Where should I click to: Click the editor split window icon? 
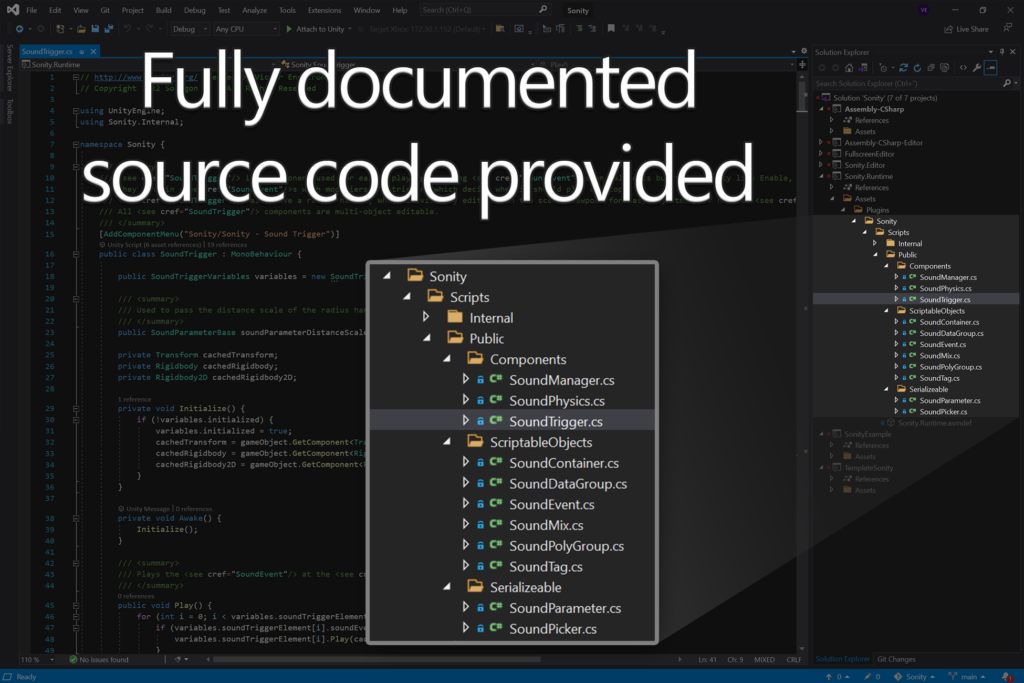pyautogui.click(x=802, y=65)
